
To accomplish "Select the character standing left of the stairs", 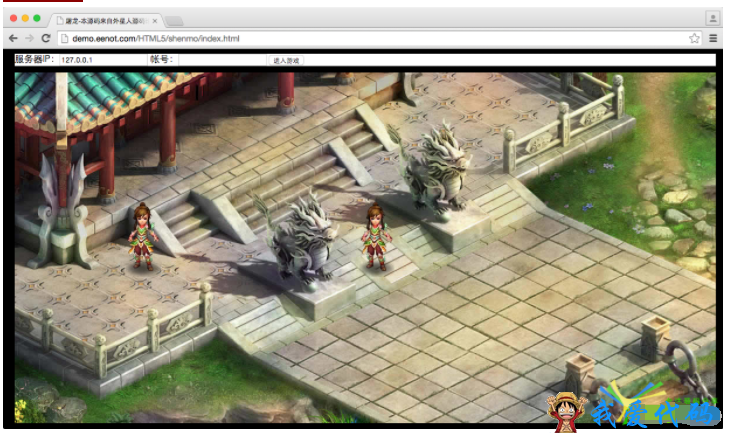I will coord(142,236).
